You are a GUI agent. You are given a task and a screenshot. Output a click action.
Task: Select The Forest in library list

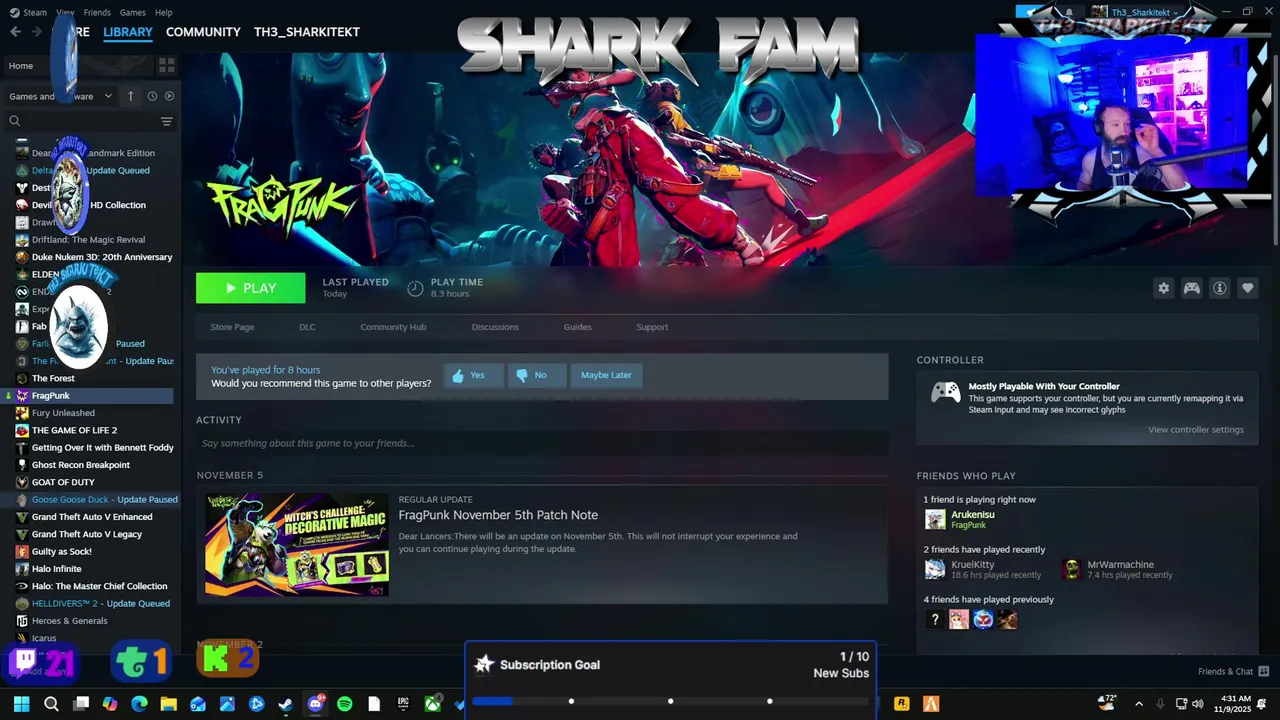[x=53, y=378]
